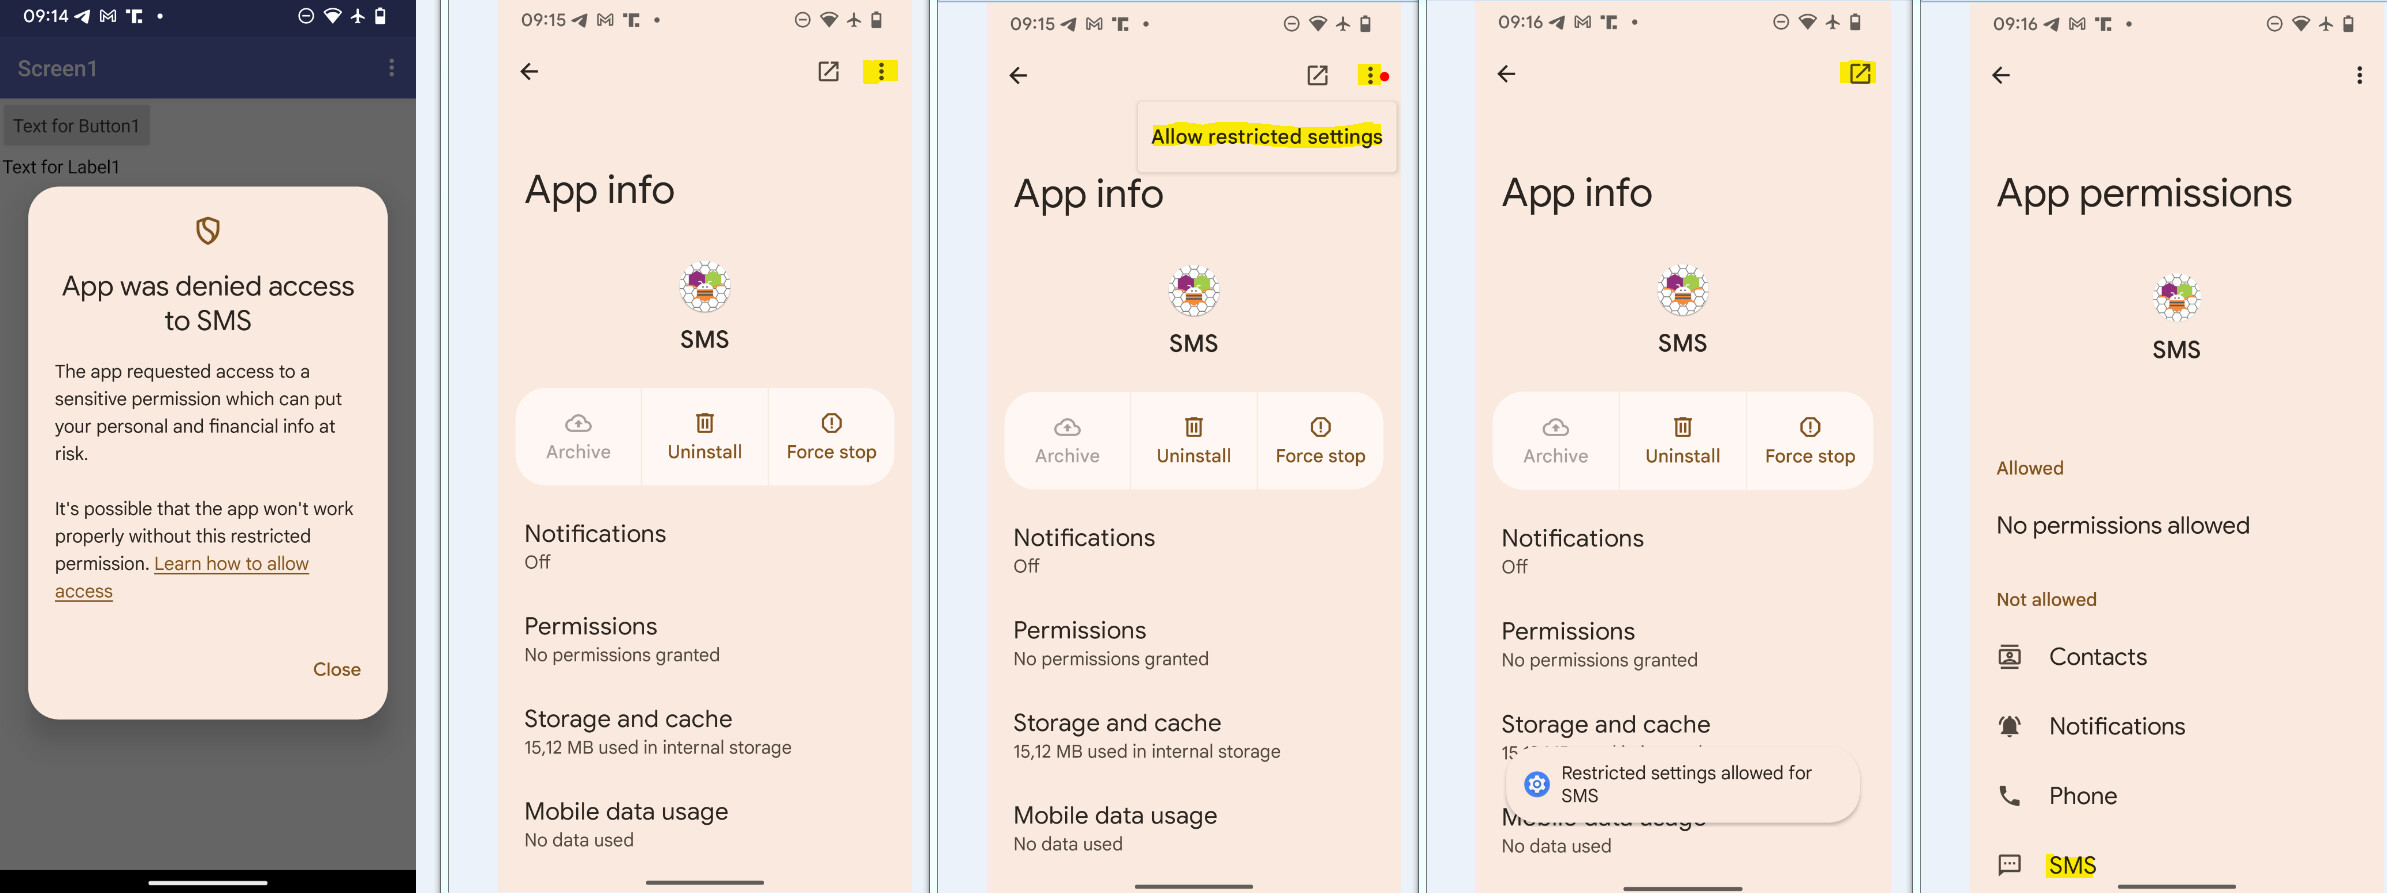Image resolution: width=2387 pixels, height=893 pixels.
Task: Tap the SMS permission message icon
Action: click(x=2009, y=865)
